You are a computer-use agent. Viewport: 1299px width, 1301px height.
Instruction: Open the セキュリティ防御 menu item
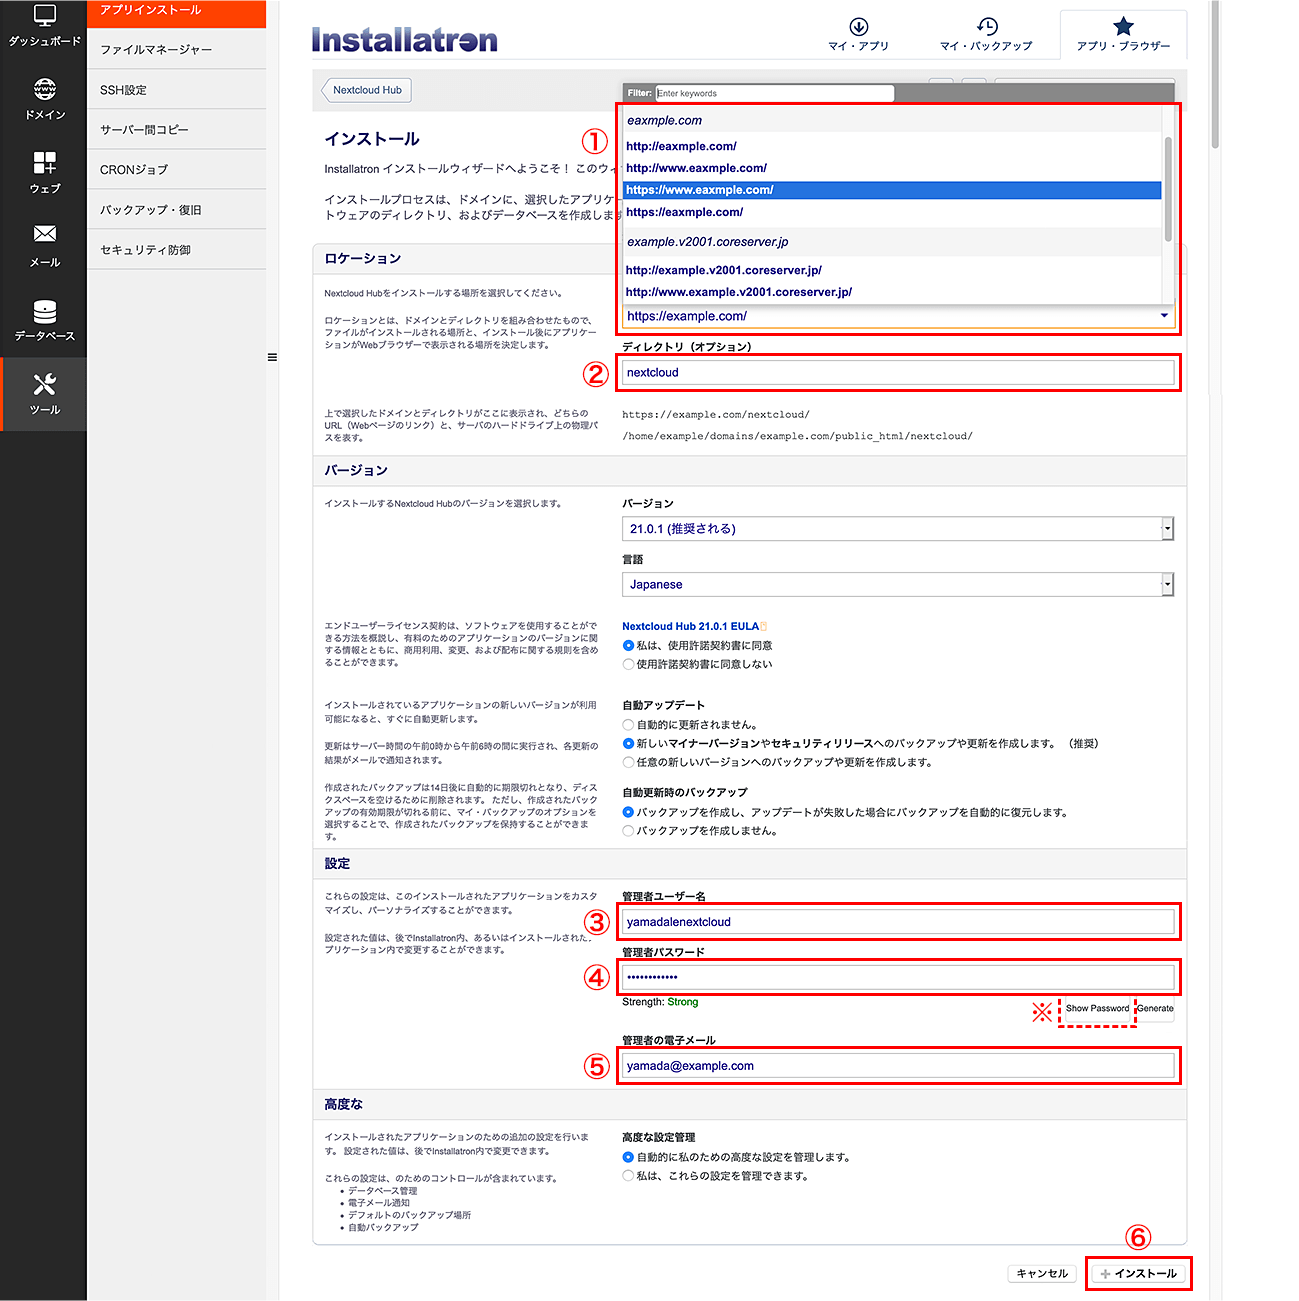176,249
